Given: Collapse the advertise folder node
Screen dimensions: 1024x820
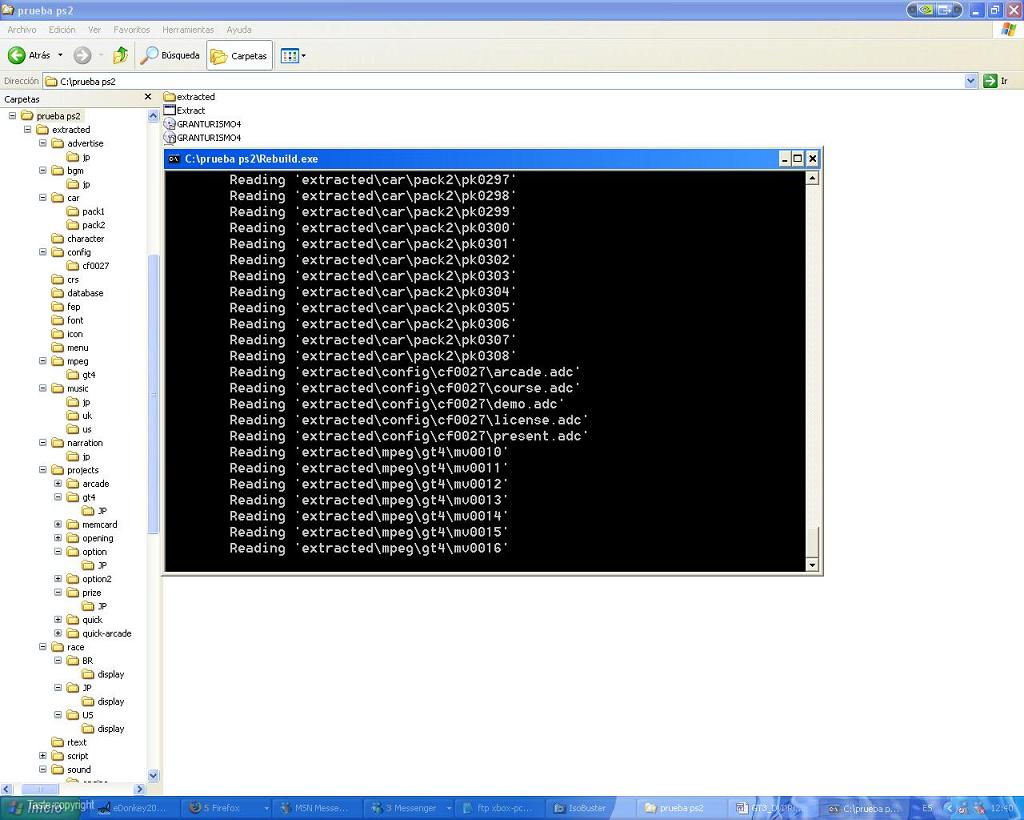Looking at the screenshot, I should 42,143.
